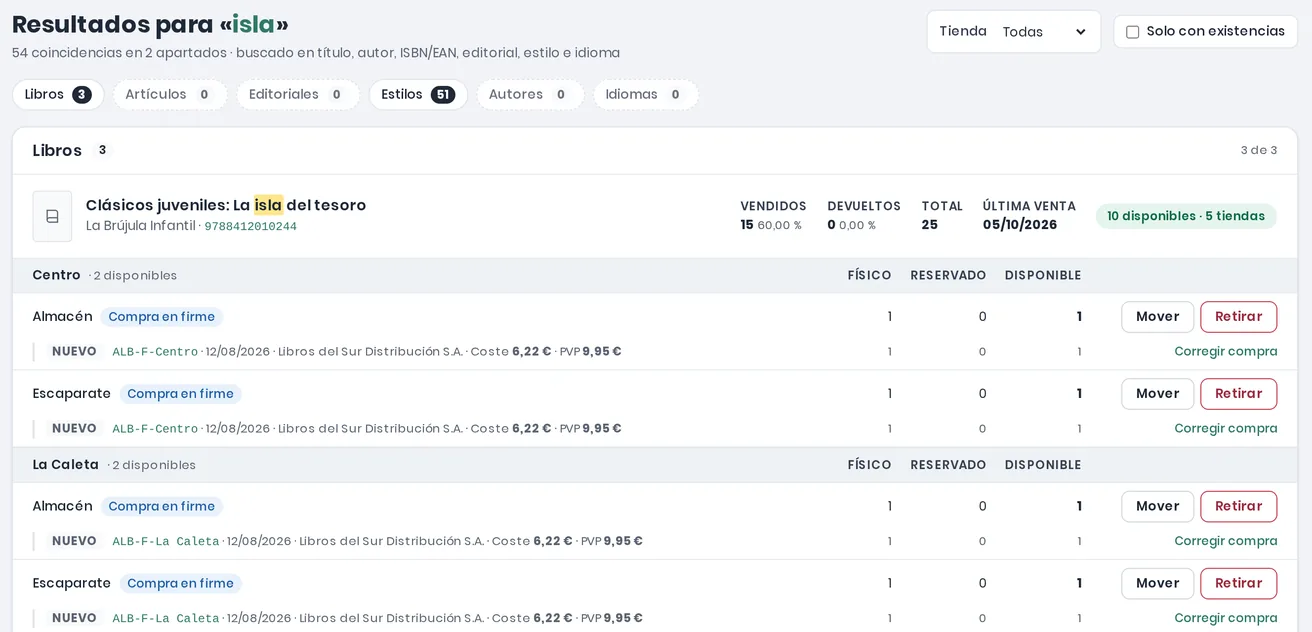Choose the Idiomas tab

(x=646, y=95)
